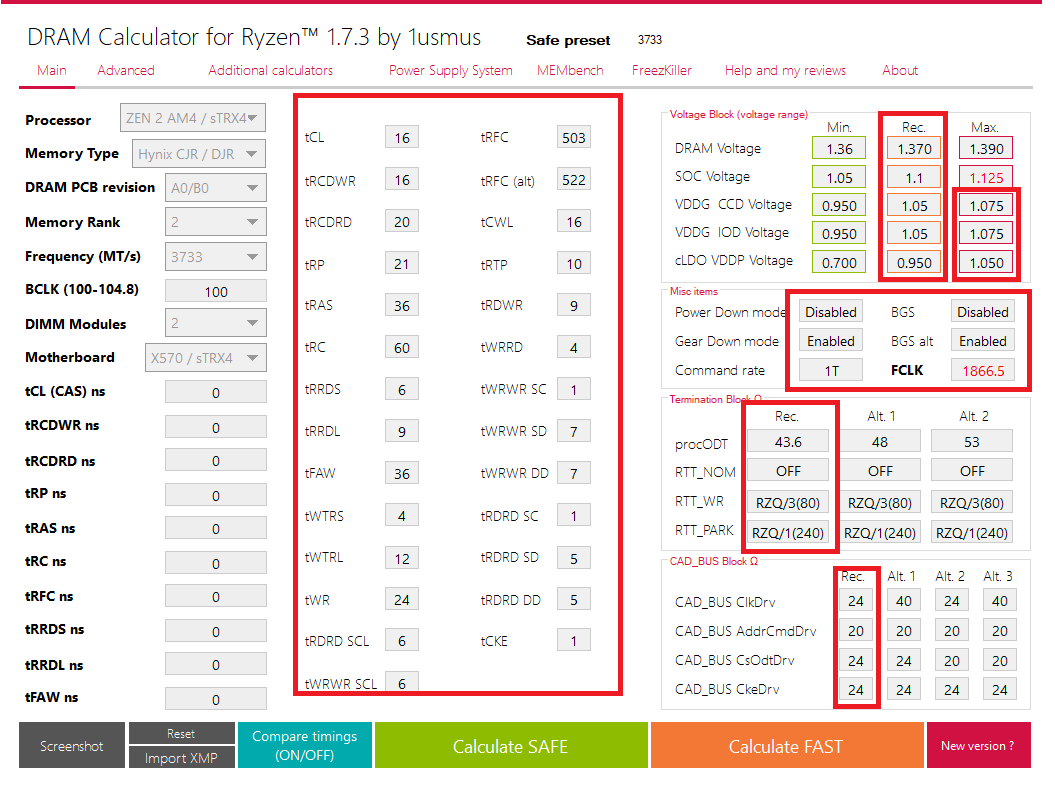1055x788 pixels.
Task: Click the Import XMP button
Action: click(x=182, y=758)
